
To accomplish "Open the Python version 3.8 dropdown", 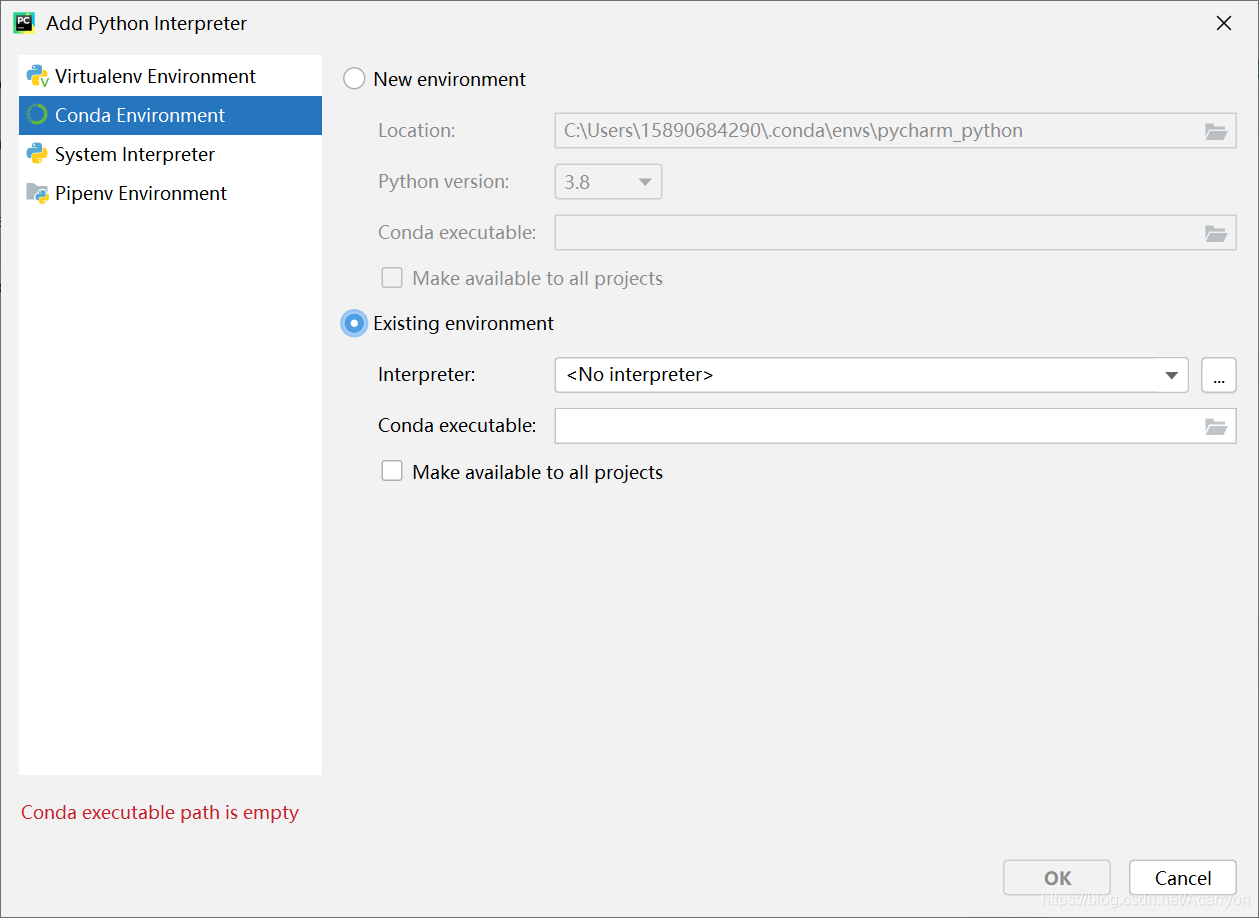I will (608, 182).
